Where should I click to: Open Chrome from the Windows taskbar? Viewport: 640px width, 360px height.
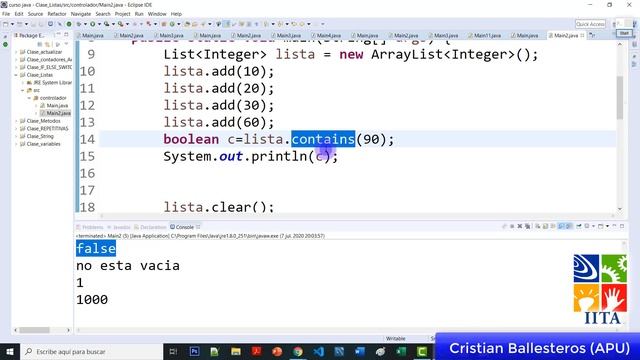298,351
